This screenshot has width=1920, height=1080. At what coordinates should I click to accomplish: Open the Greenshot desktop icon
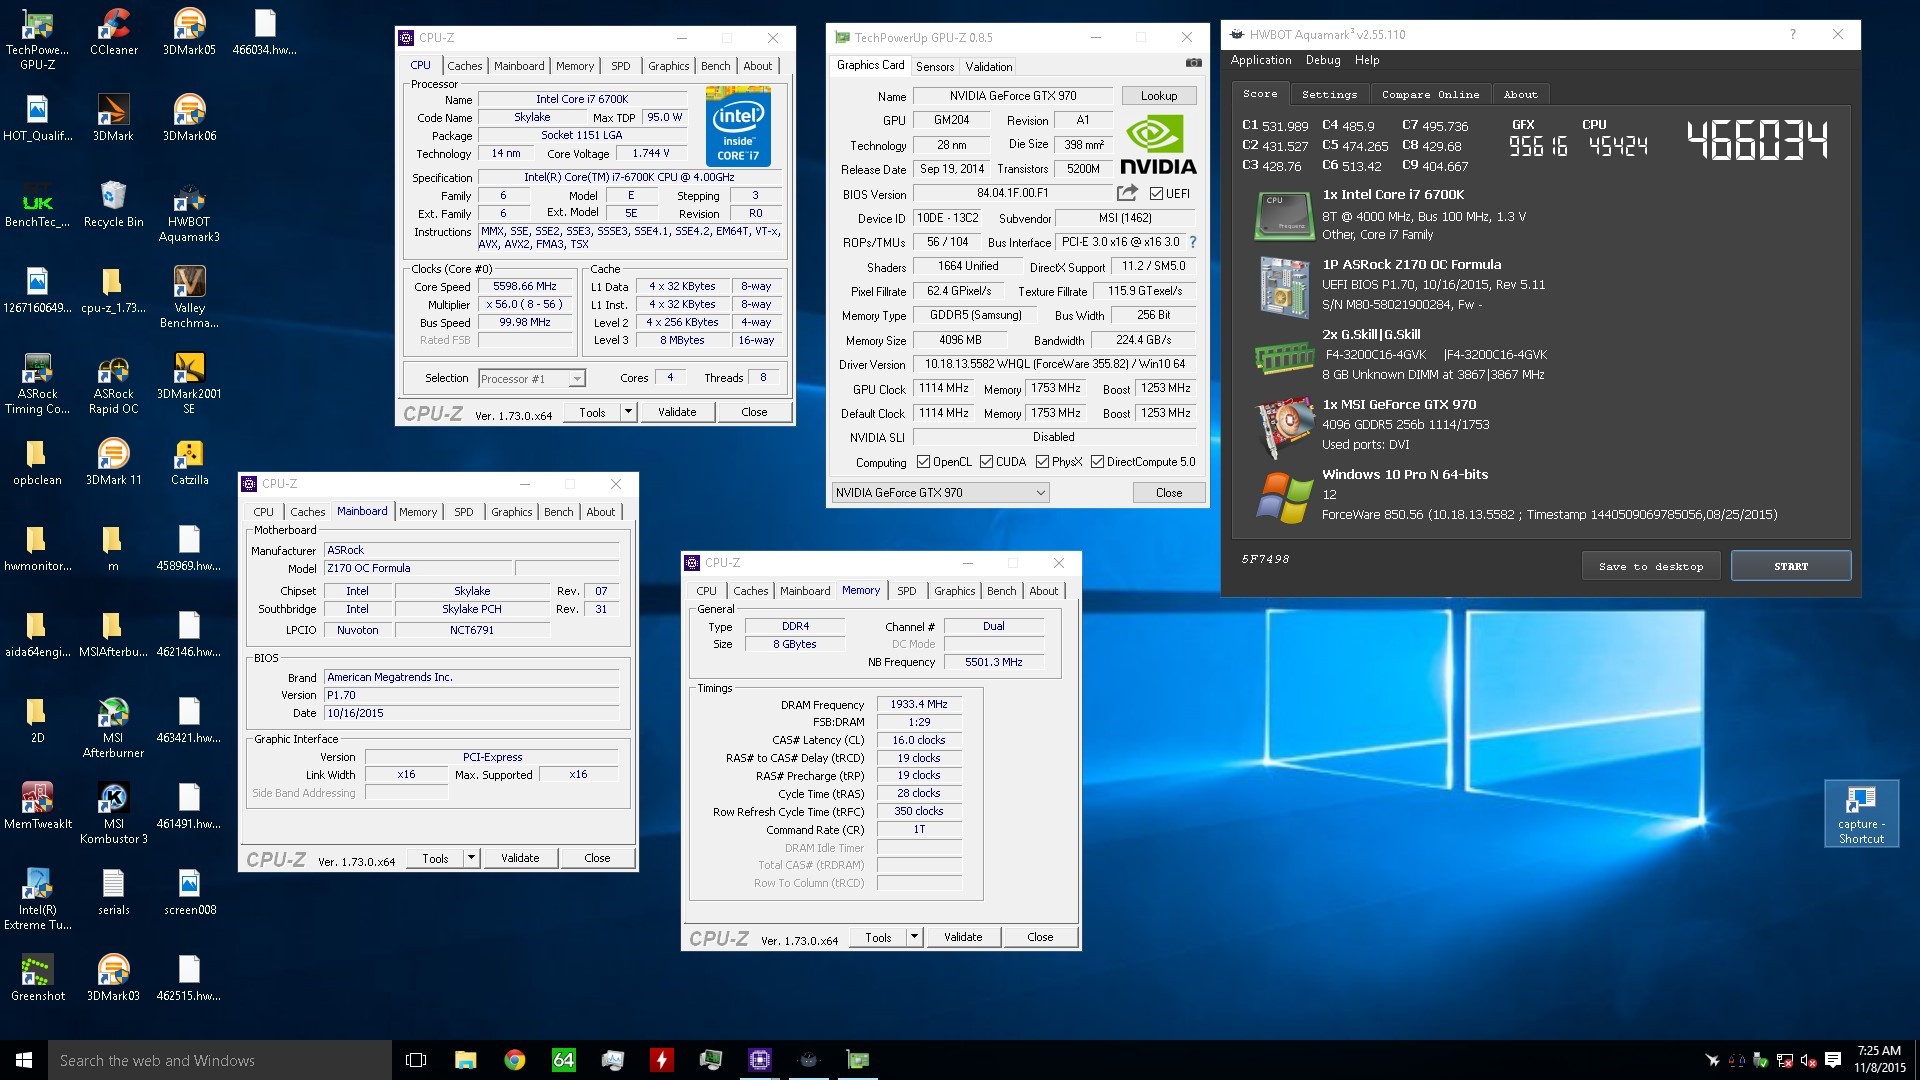click(x=37, y=978)
